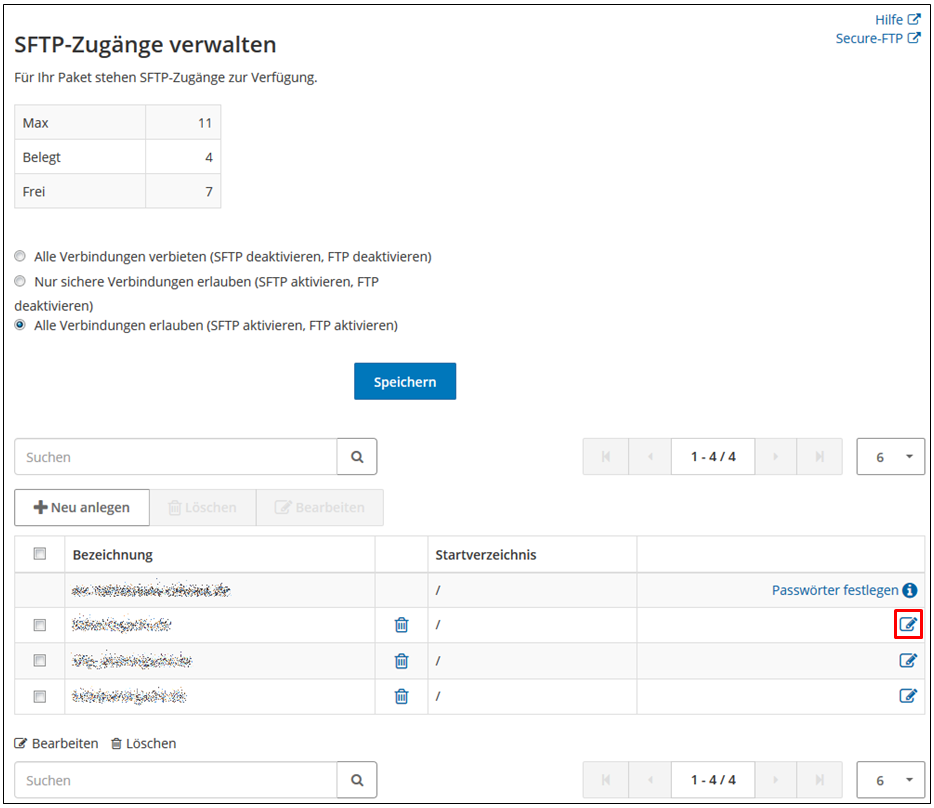934x808 pixels.
Task: Delete the fourth account with its trash icon
Action: (401, 696)
